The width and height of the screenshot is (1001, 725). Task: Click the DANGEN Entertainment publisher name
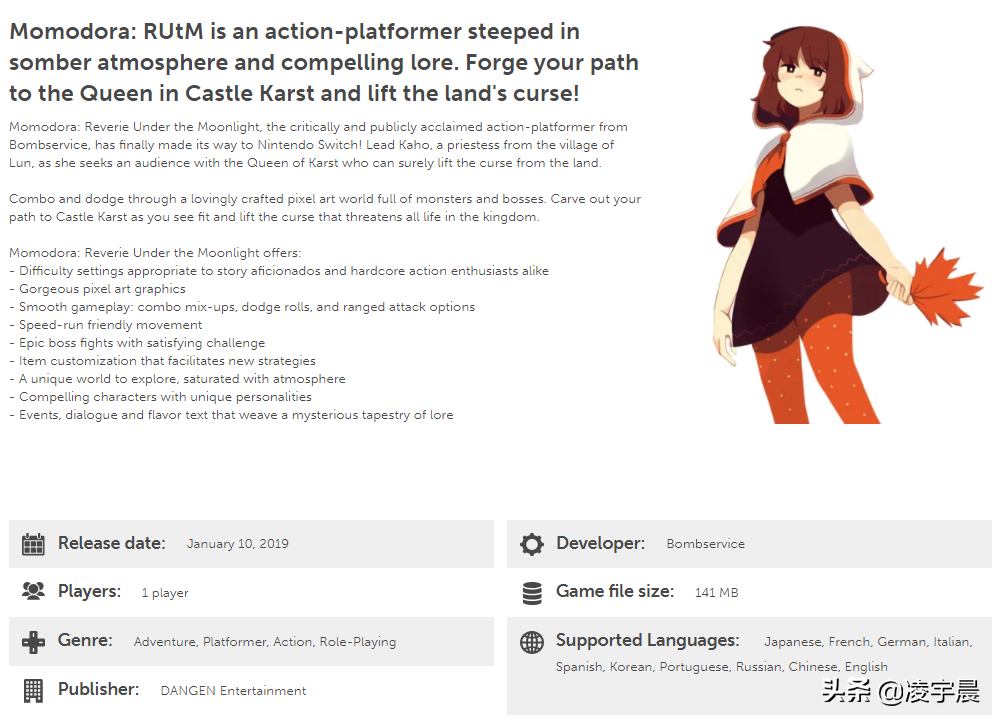pos(233,691)
